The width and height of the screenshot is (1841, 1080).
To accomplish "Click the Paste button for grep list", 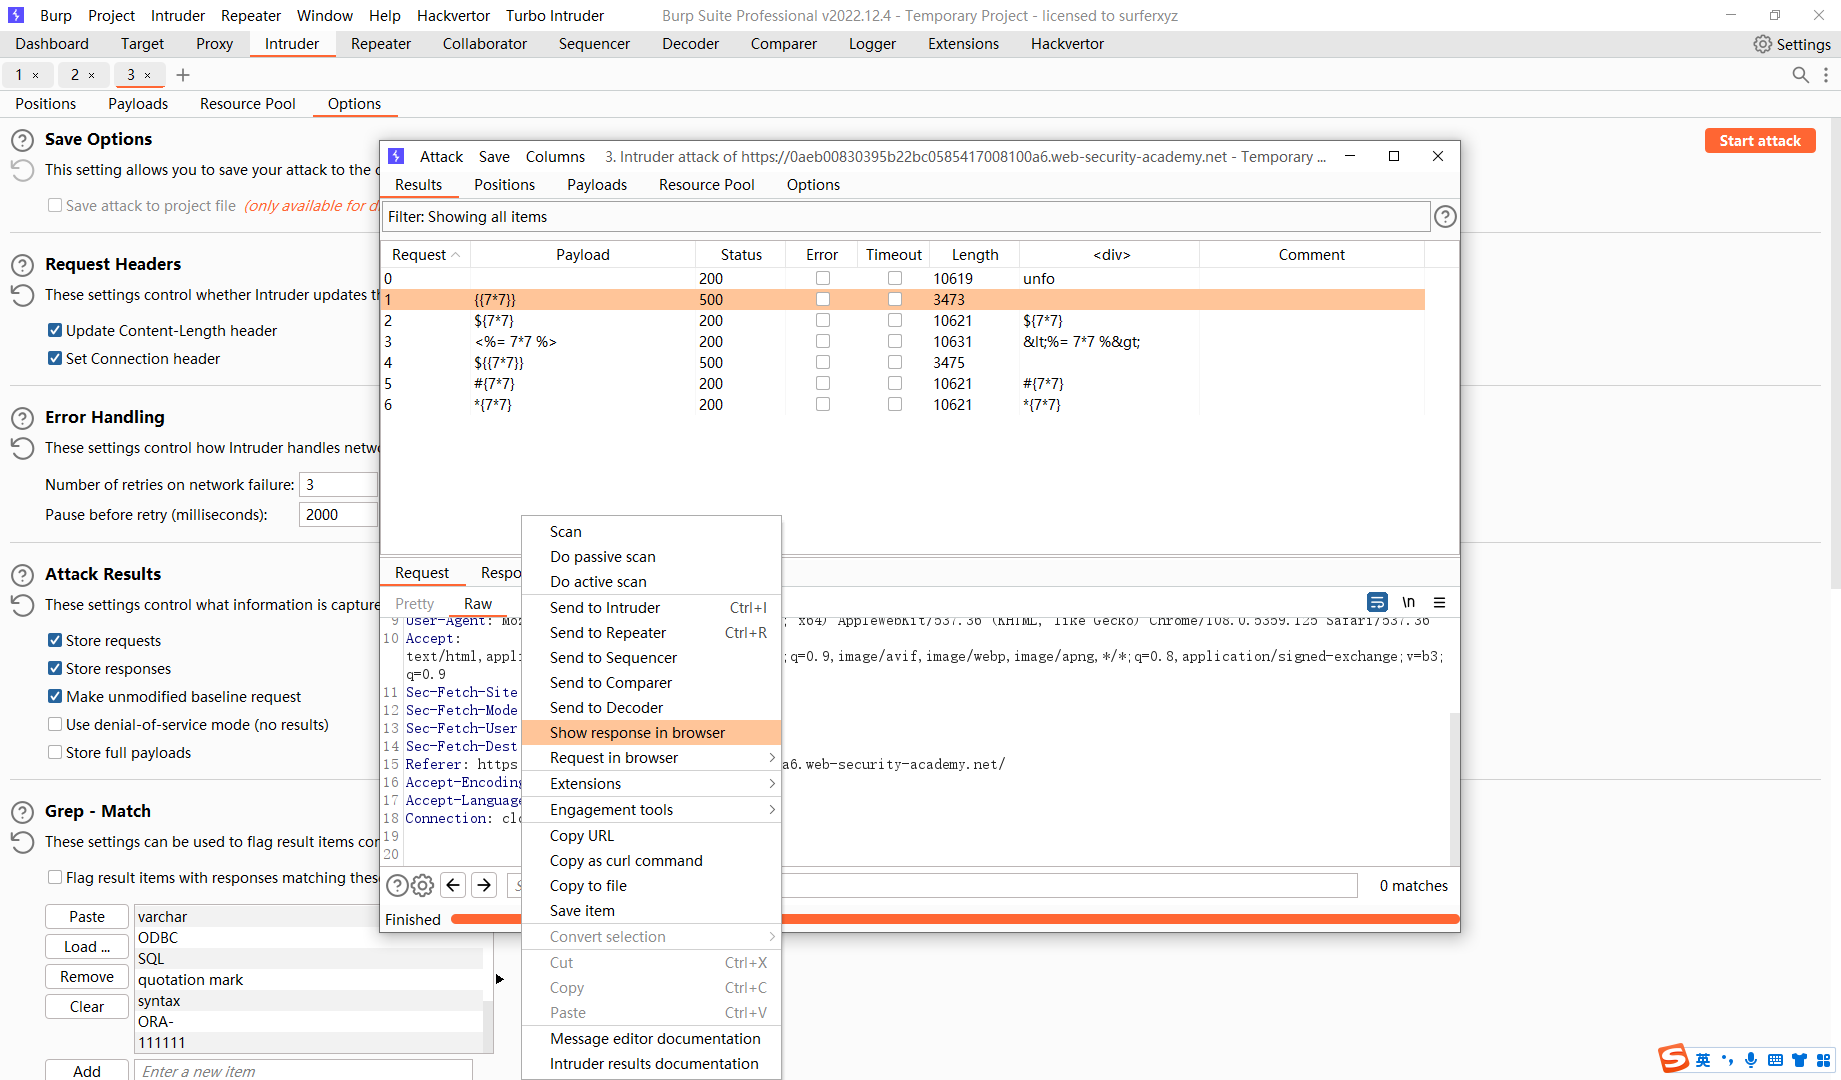I will click(x=87, y=917).
